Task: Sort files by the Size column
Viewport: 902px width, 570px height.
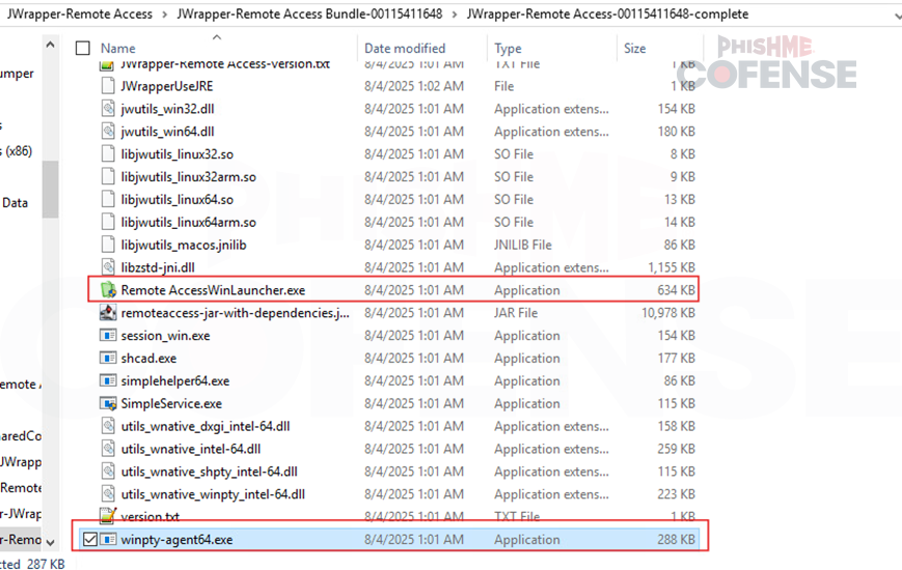Action: pos(634,48)
